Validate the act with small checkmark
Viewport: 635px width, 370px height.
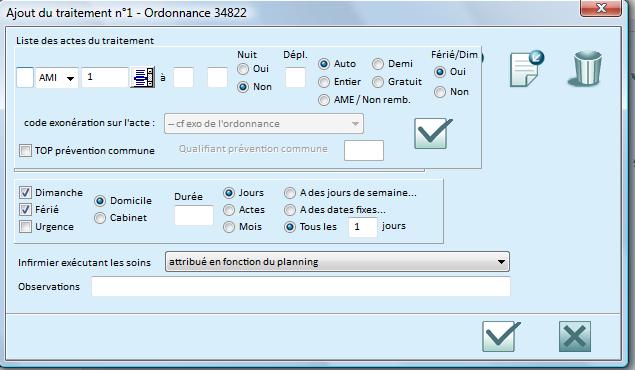[x=433, y=134]
